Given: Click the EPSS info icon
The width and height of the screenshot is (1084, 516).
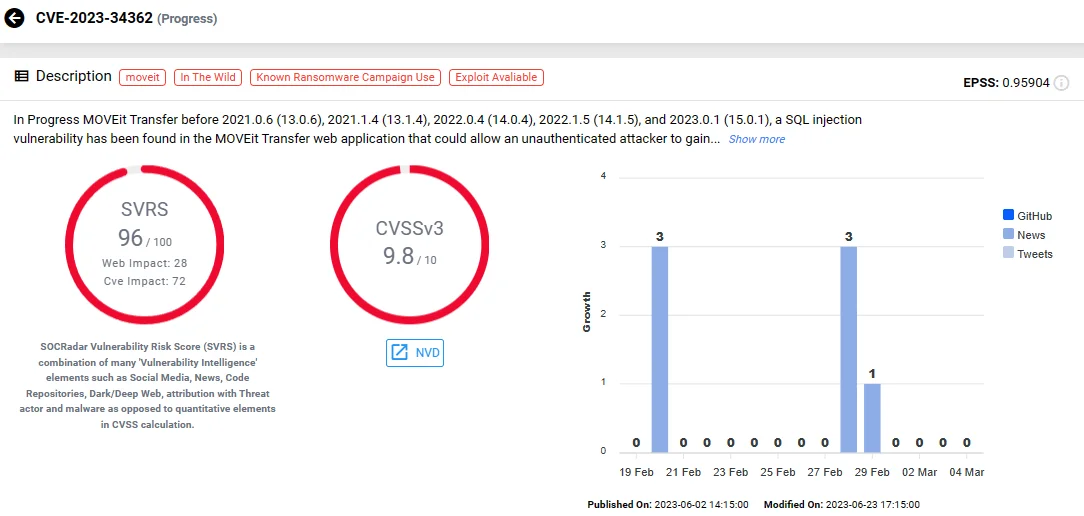Looking at the screenshot, I should [1062, 83].
